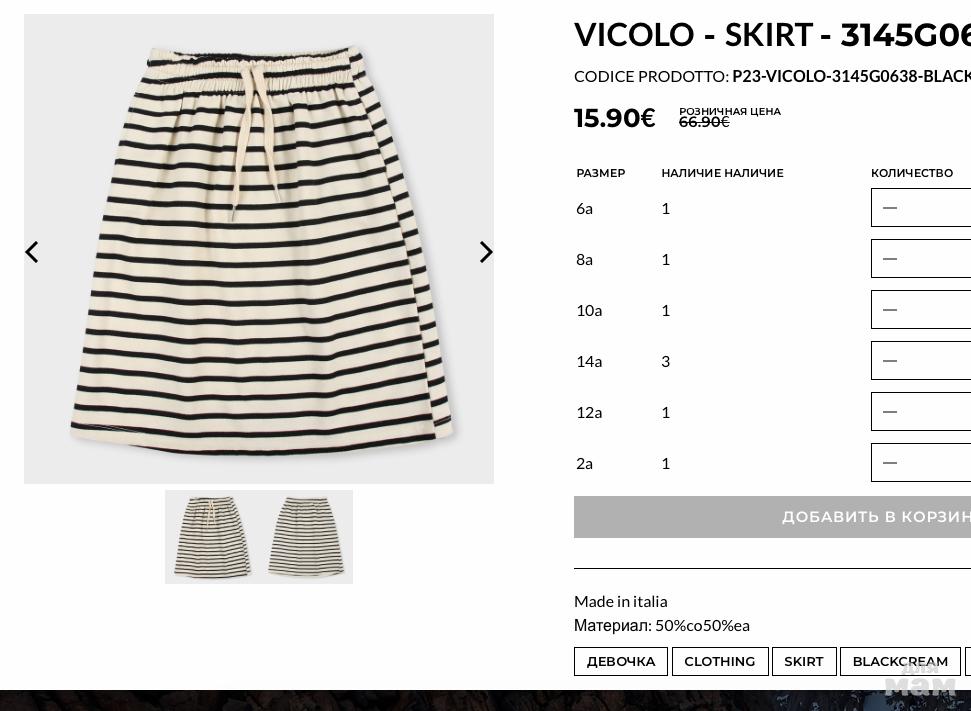971x711 pixels.
Task: Click the quantity field for size 14a
Action: coord(921,361)
